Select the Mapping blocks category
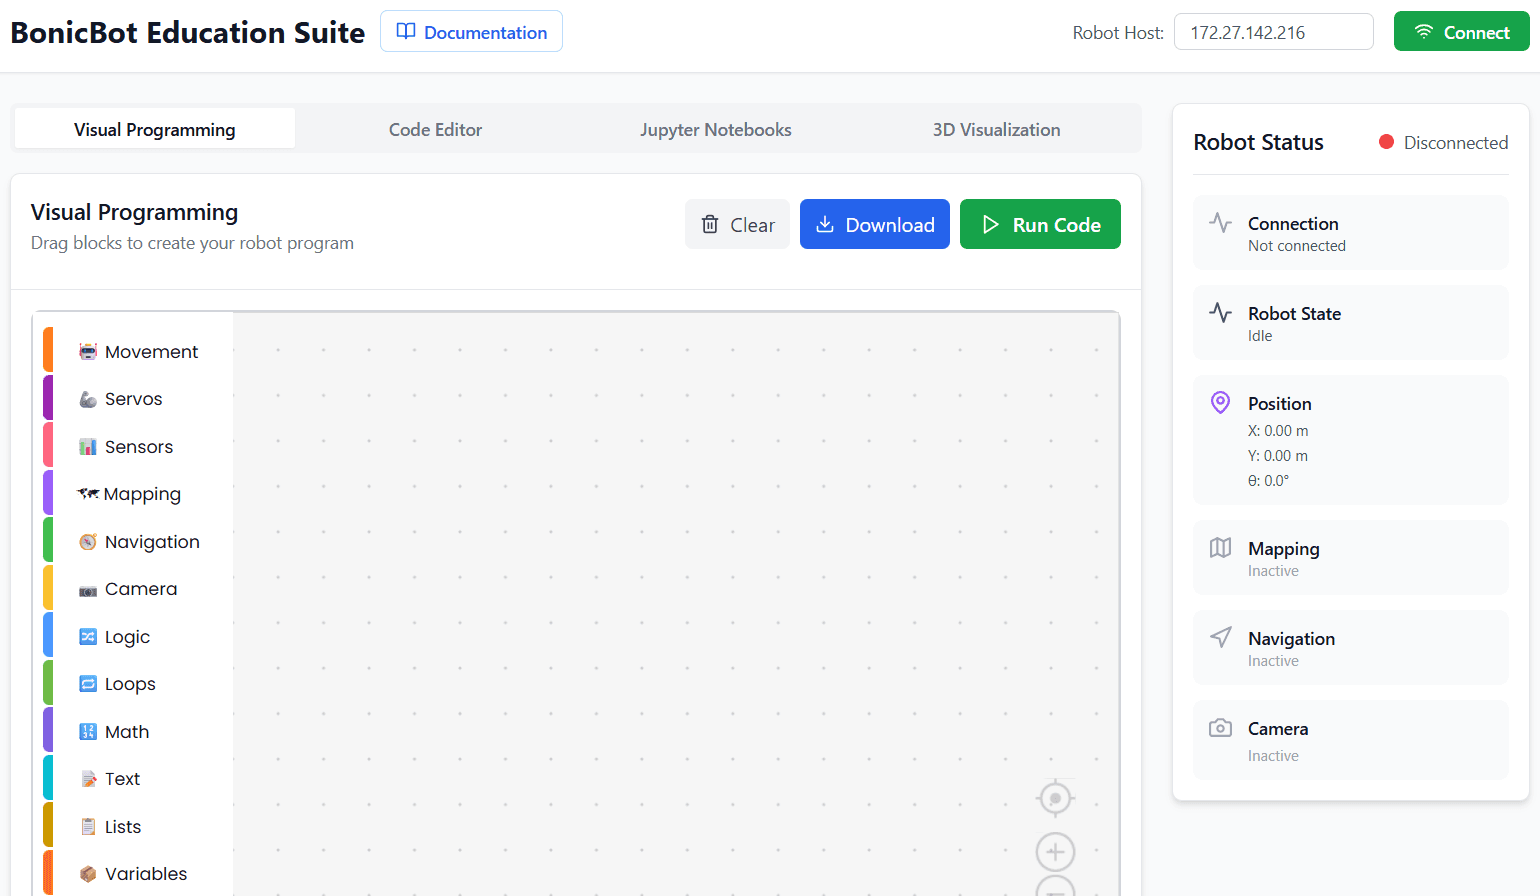Image resolution: width=1540 pixels, height=896 pixels. tap(141, 493)
